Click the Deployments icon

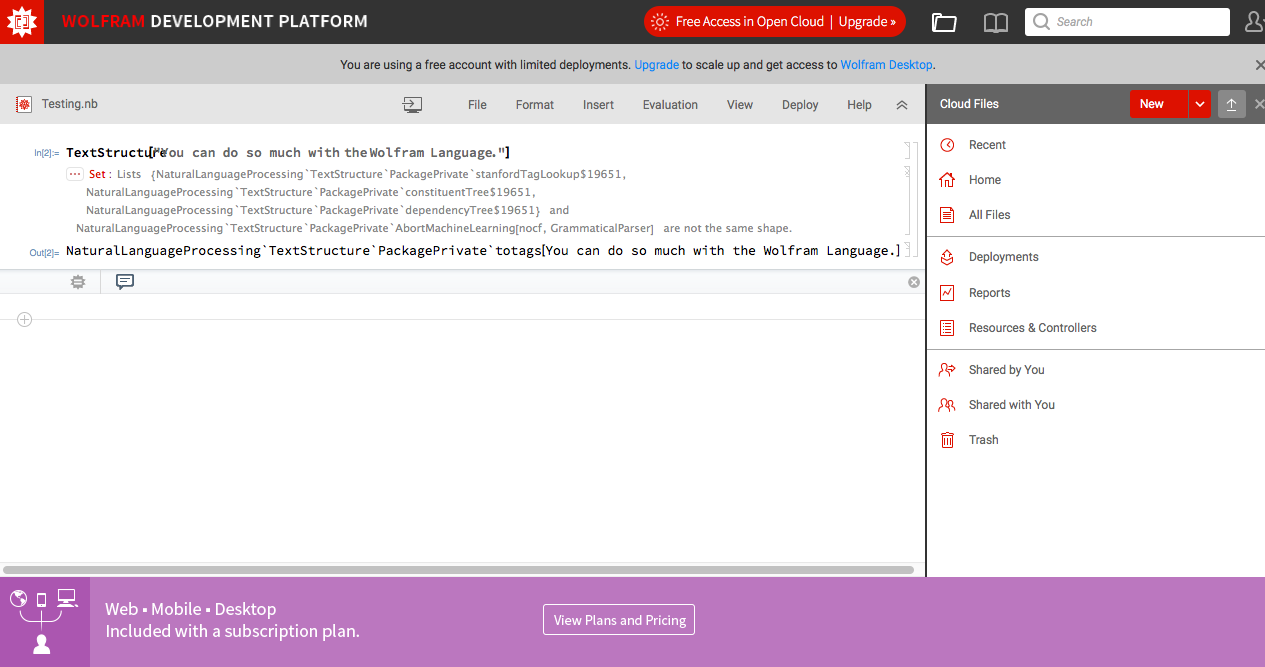click(947, 257)
